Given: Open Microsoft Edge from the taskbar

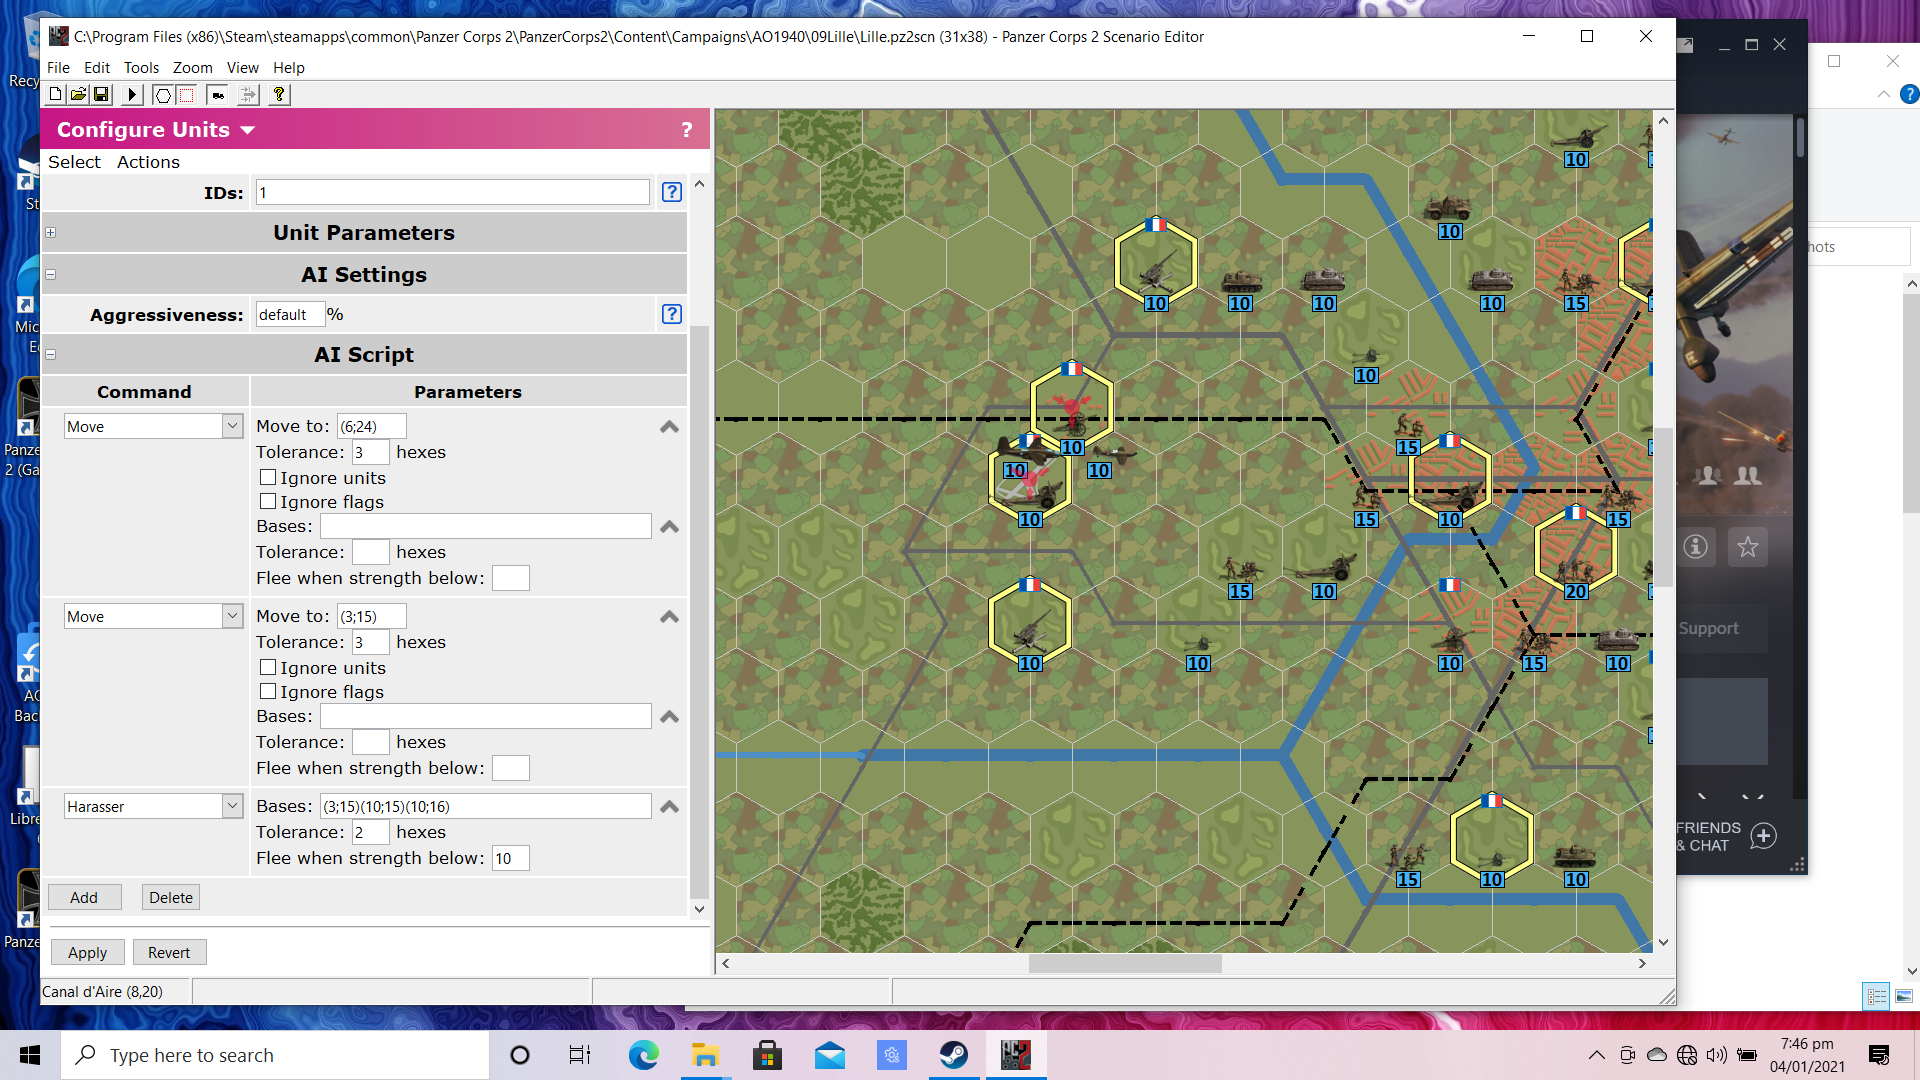Looking at the screenshot, I should pos(644,1055).
